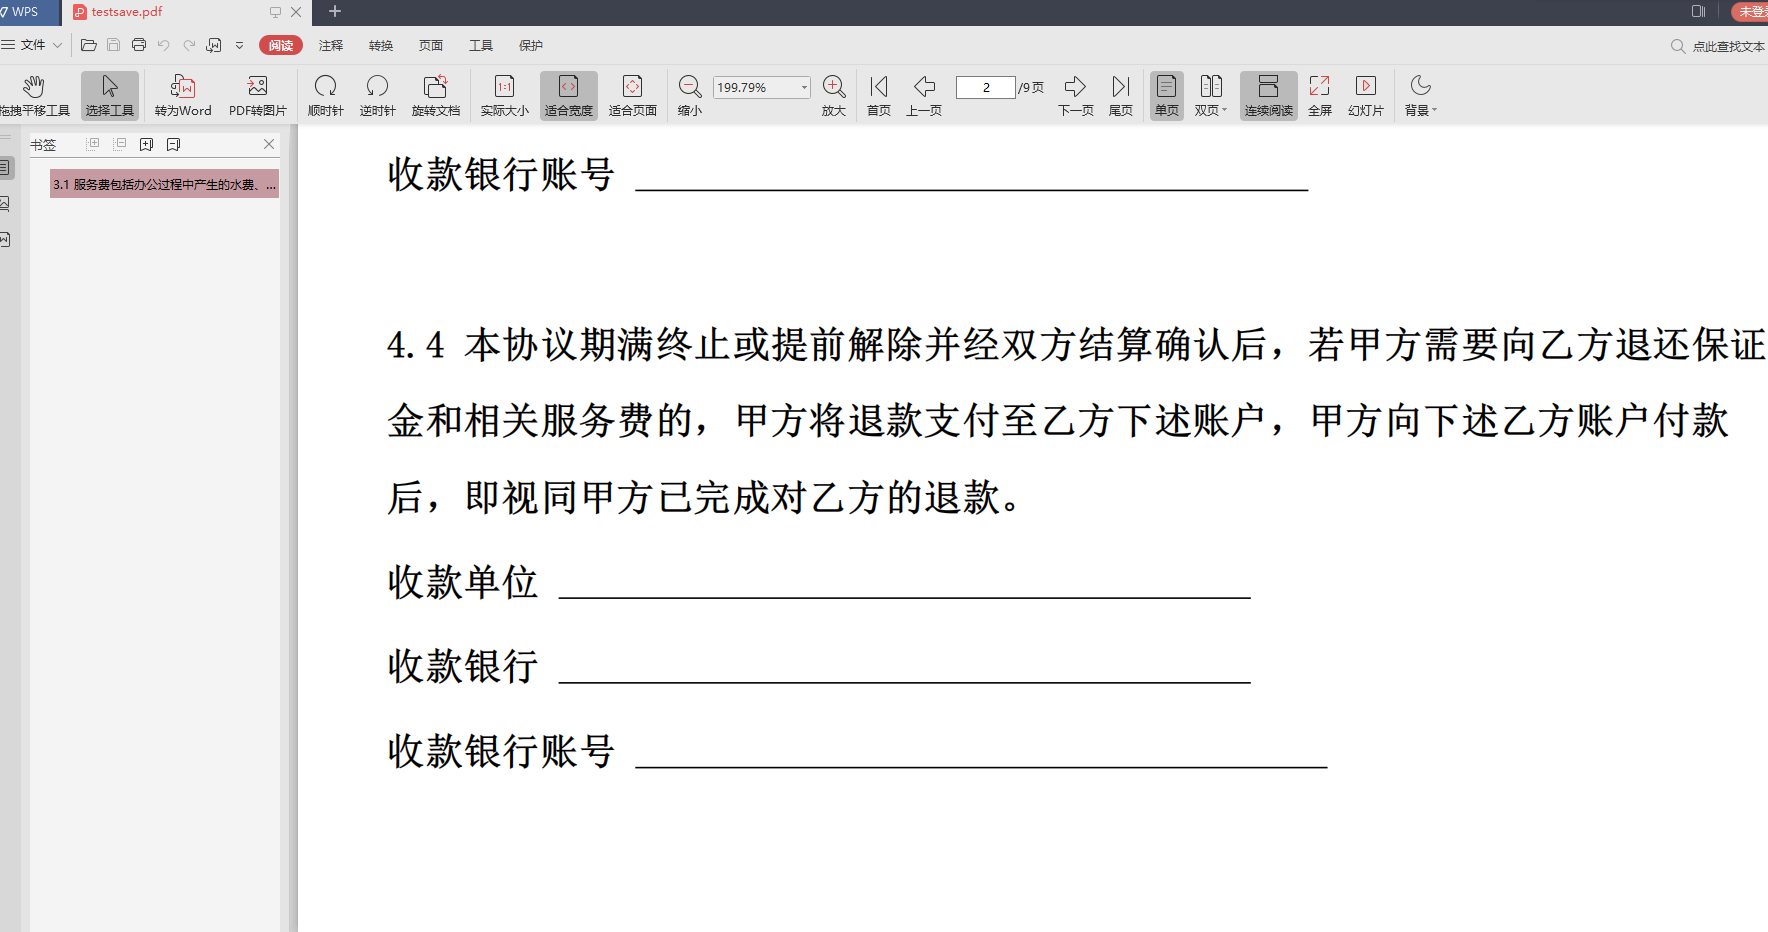Rotate page clockwise with 顺时针
The height and width of the screenshot is (932, 1768).
tap(326, 96)
